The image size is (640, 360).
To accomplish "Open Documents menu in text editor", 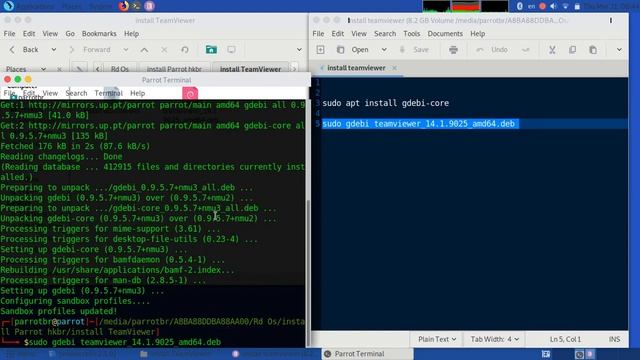I will [445, 33].
